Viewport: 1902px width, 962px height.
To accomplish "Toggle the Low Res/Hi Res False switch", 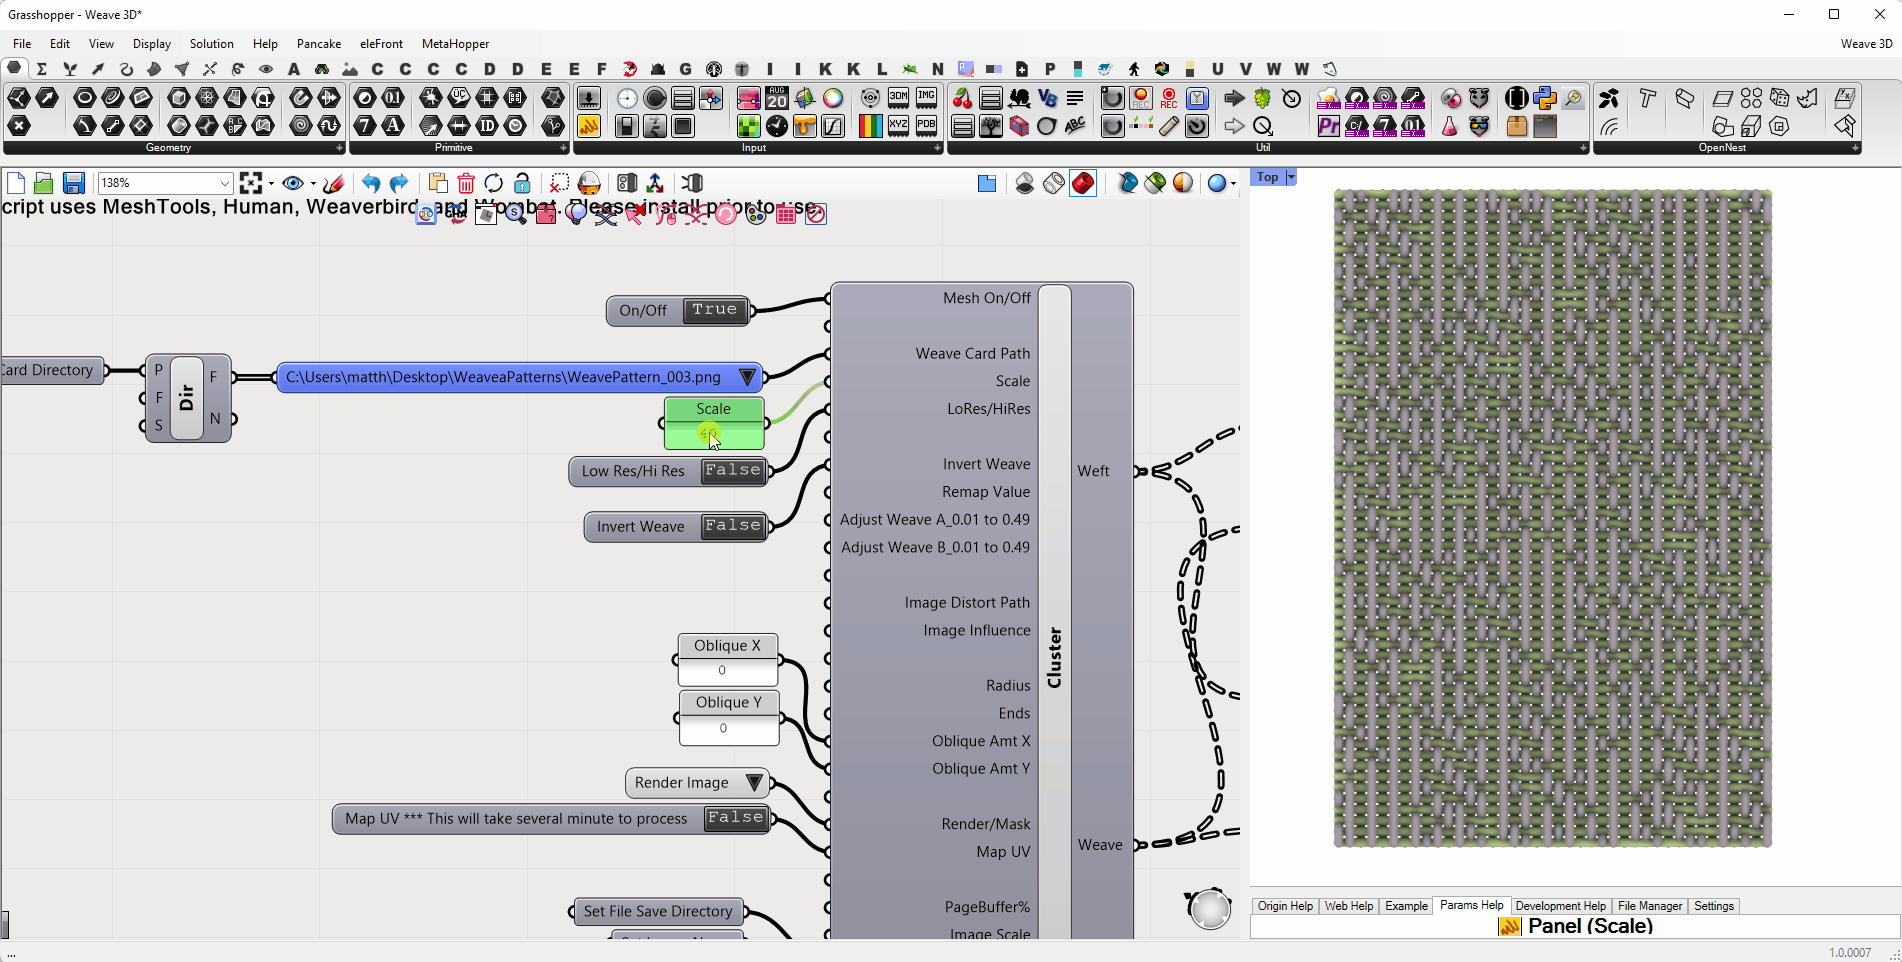I will click(733, 471).
